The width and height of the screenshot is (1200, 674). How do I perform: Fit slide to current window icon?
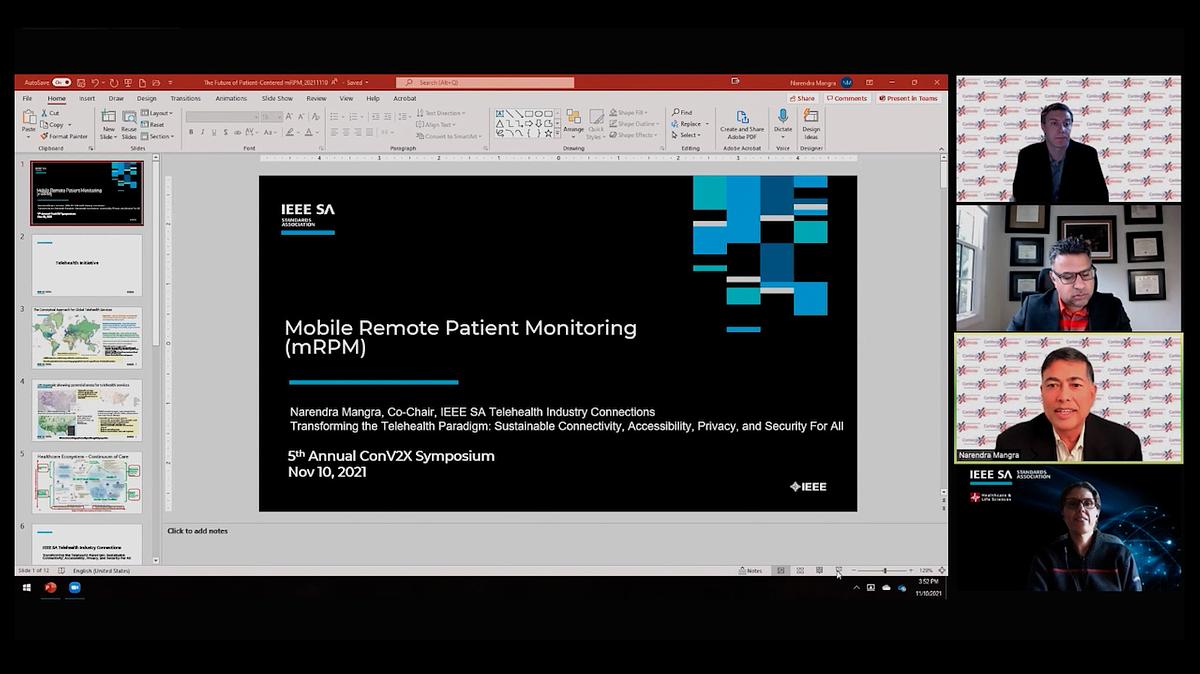coord(941,570)
